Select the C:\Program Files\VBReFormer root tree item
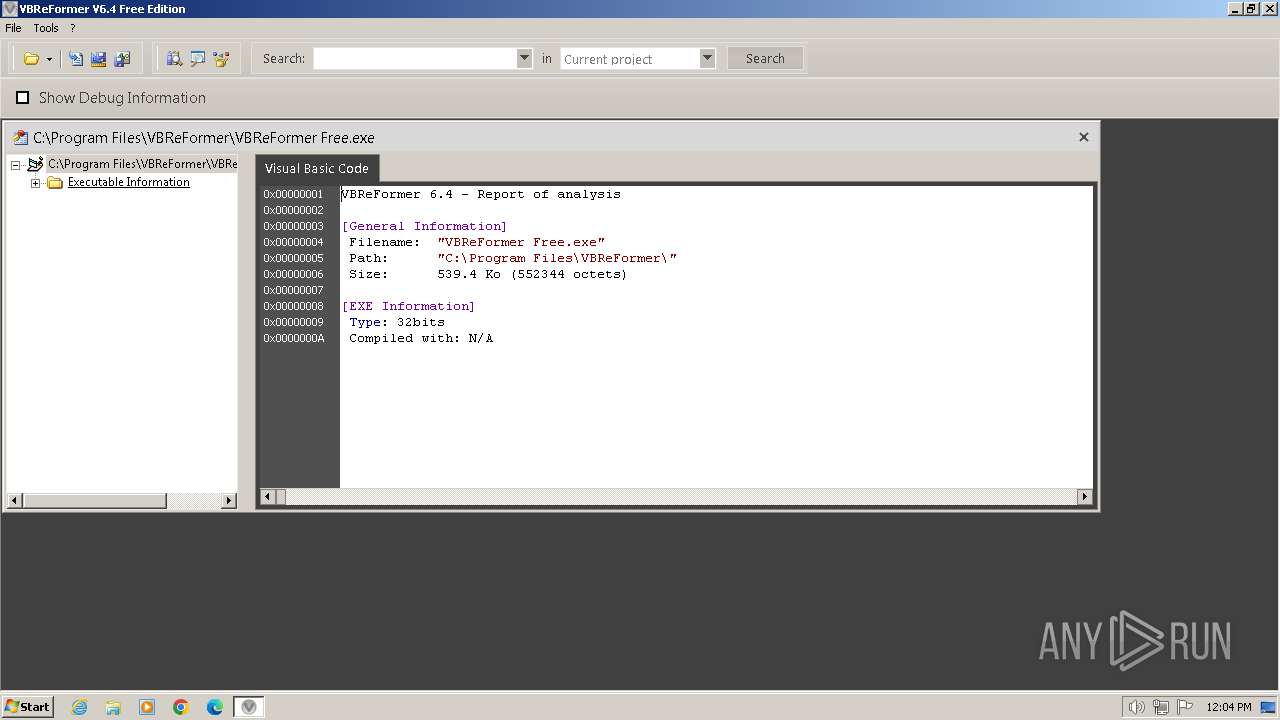Image resolution: width=1280 pixels, height=720 pixels. click(x=142, y=164)
